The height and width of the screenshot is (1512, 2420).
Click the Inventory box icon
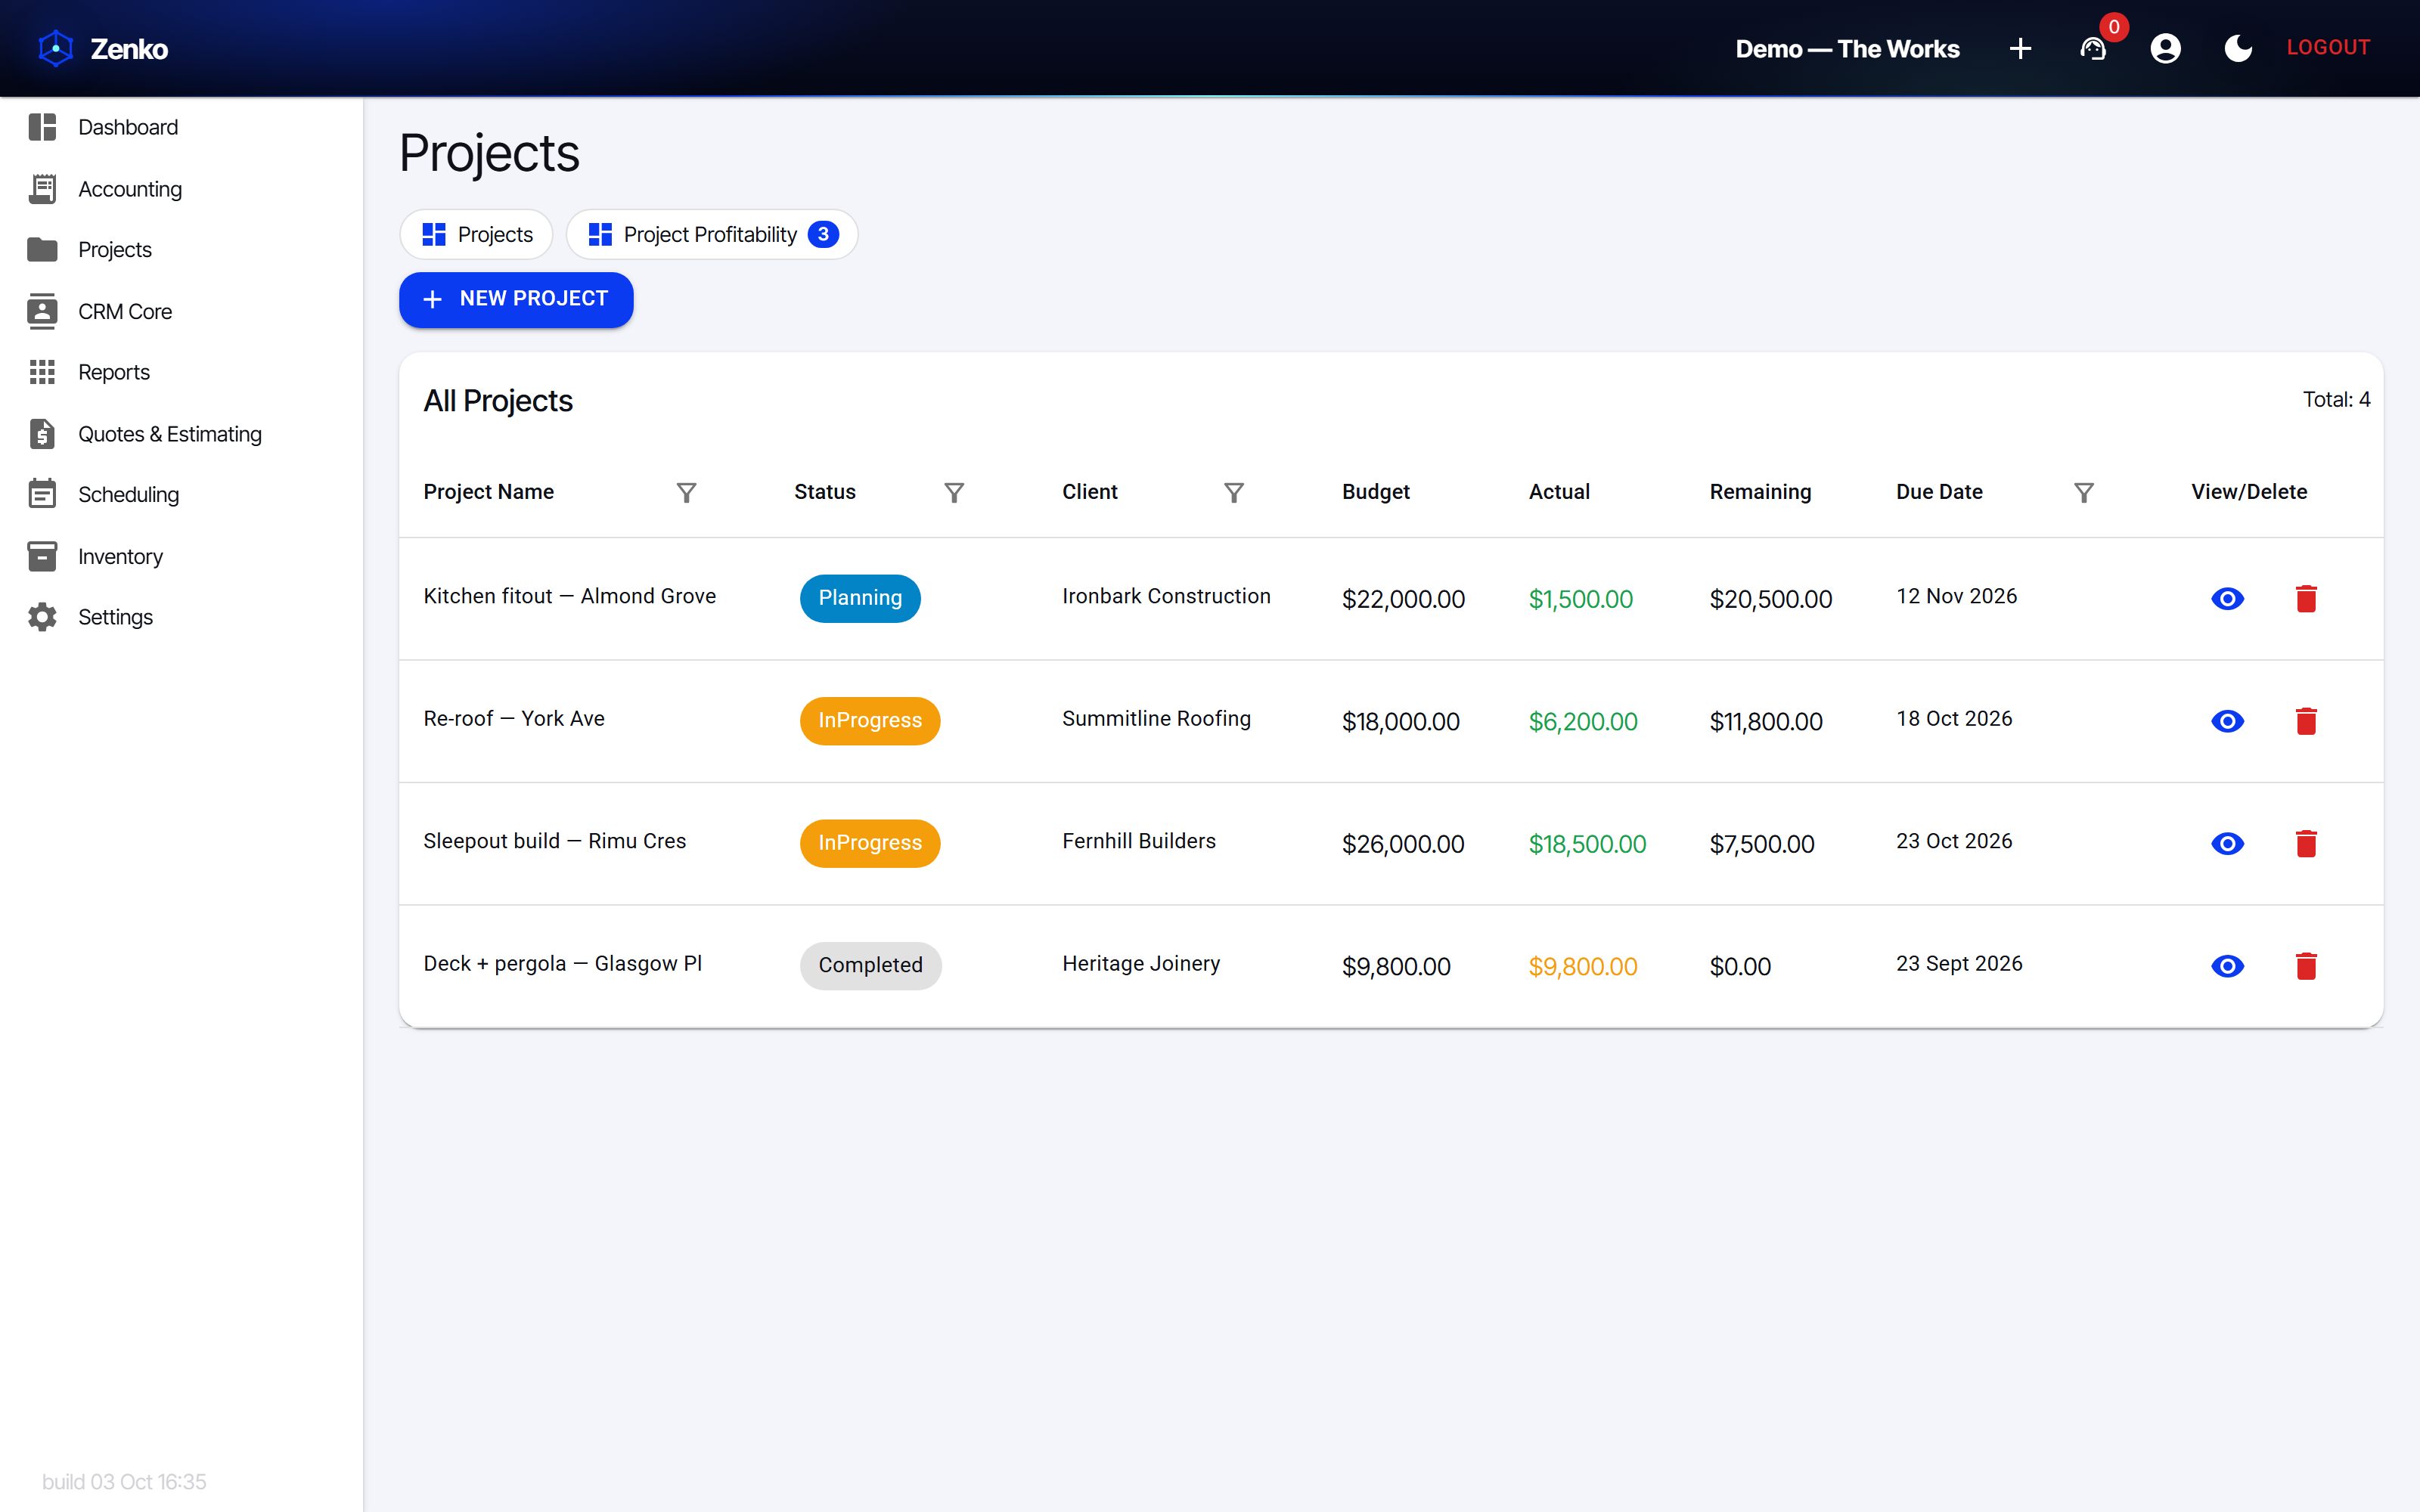[x=42, y=556]
